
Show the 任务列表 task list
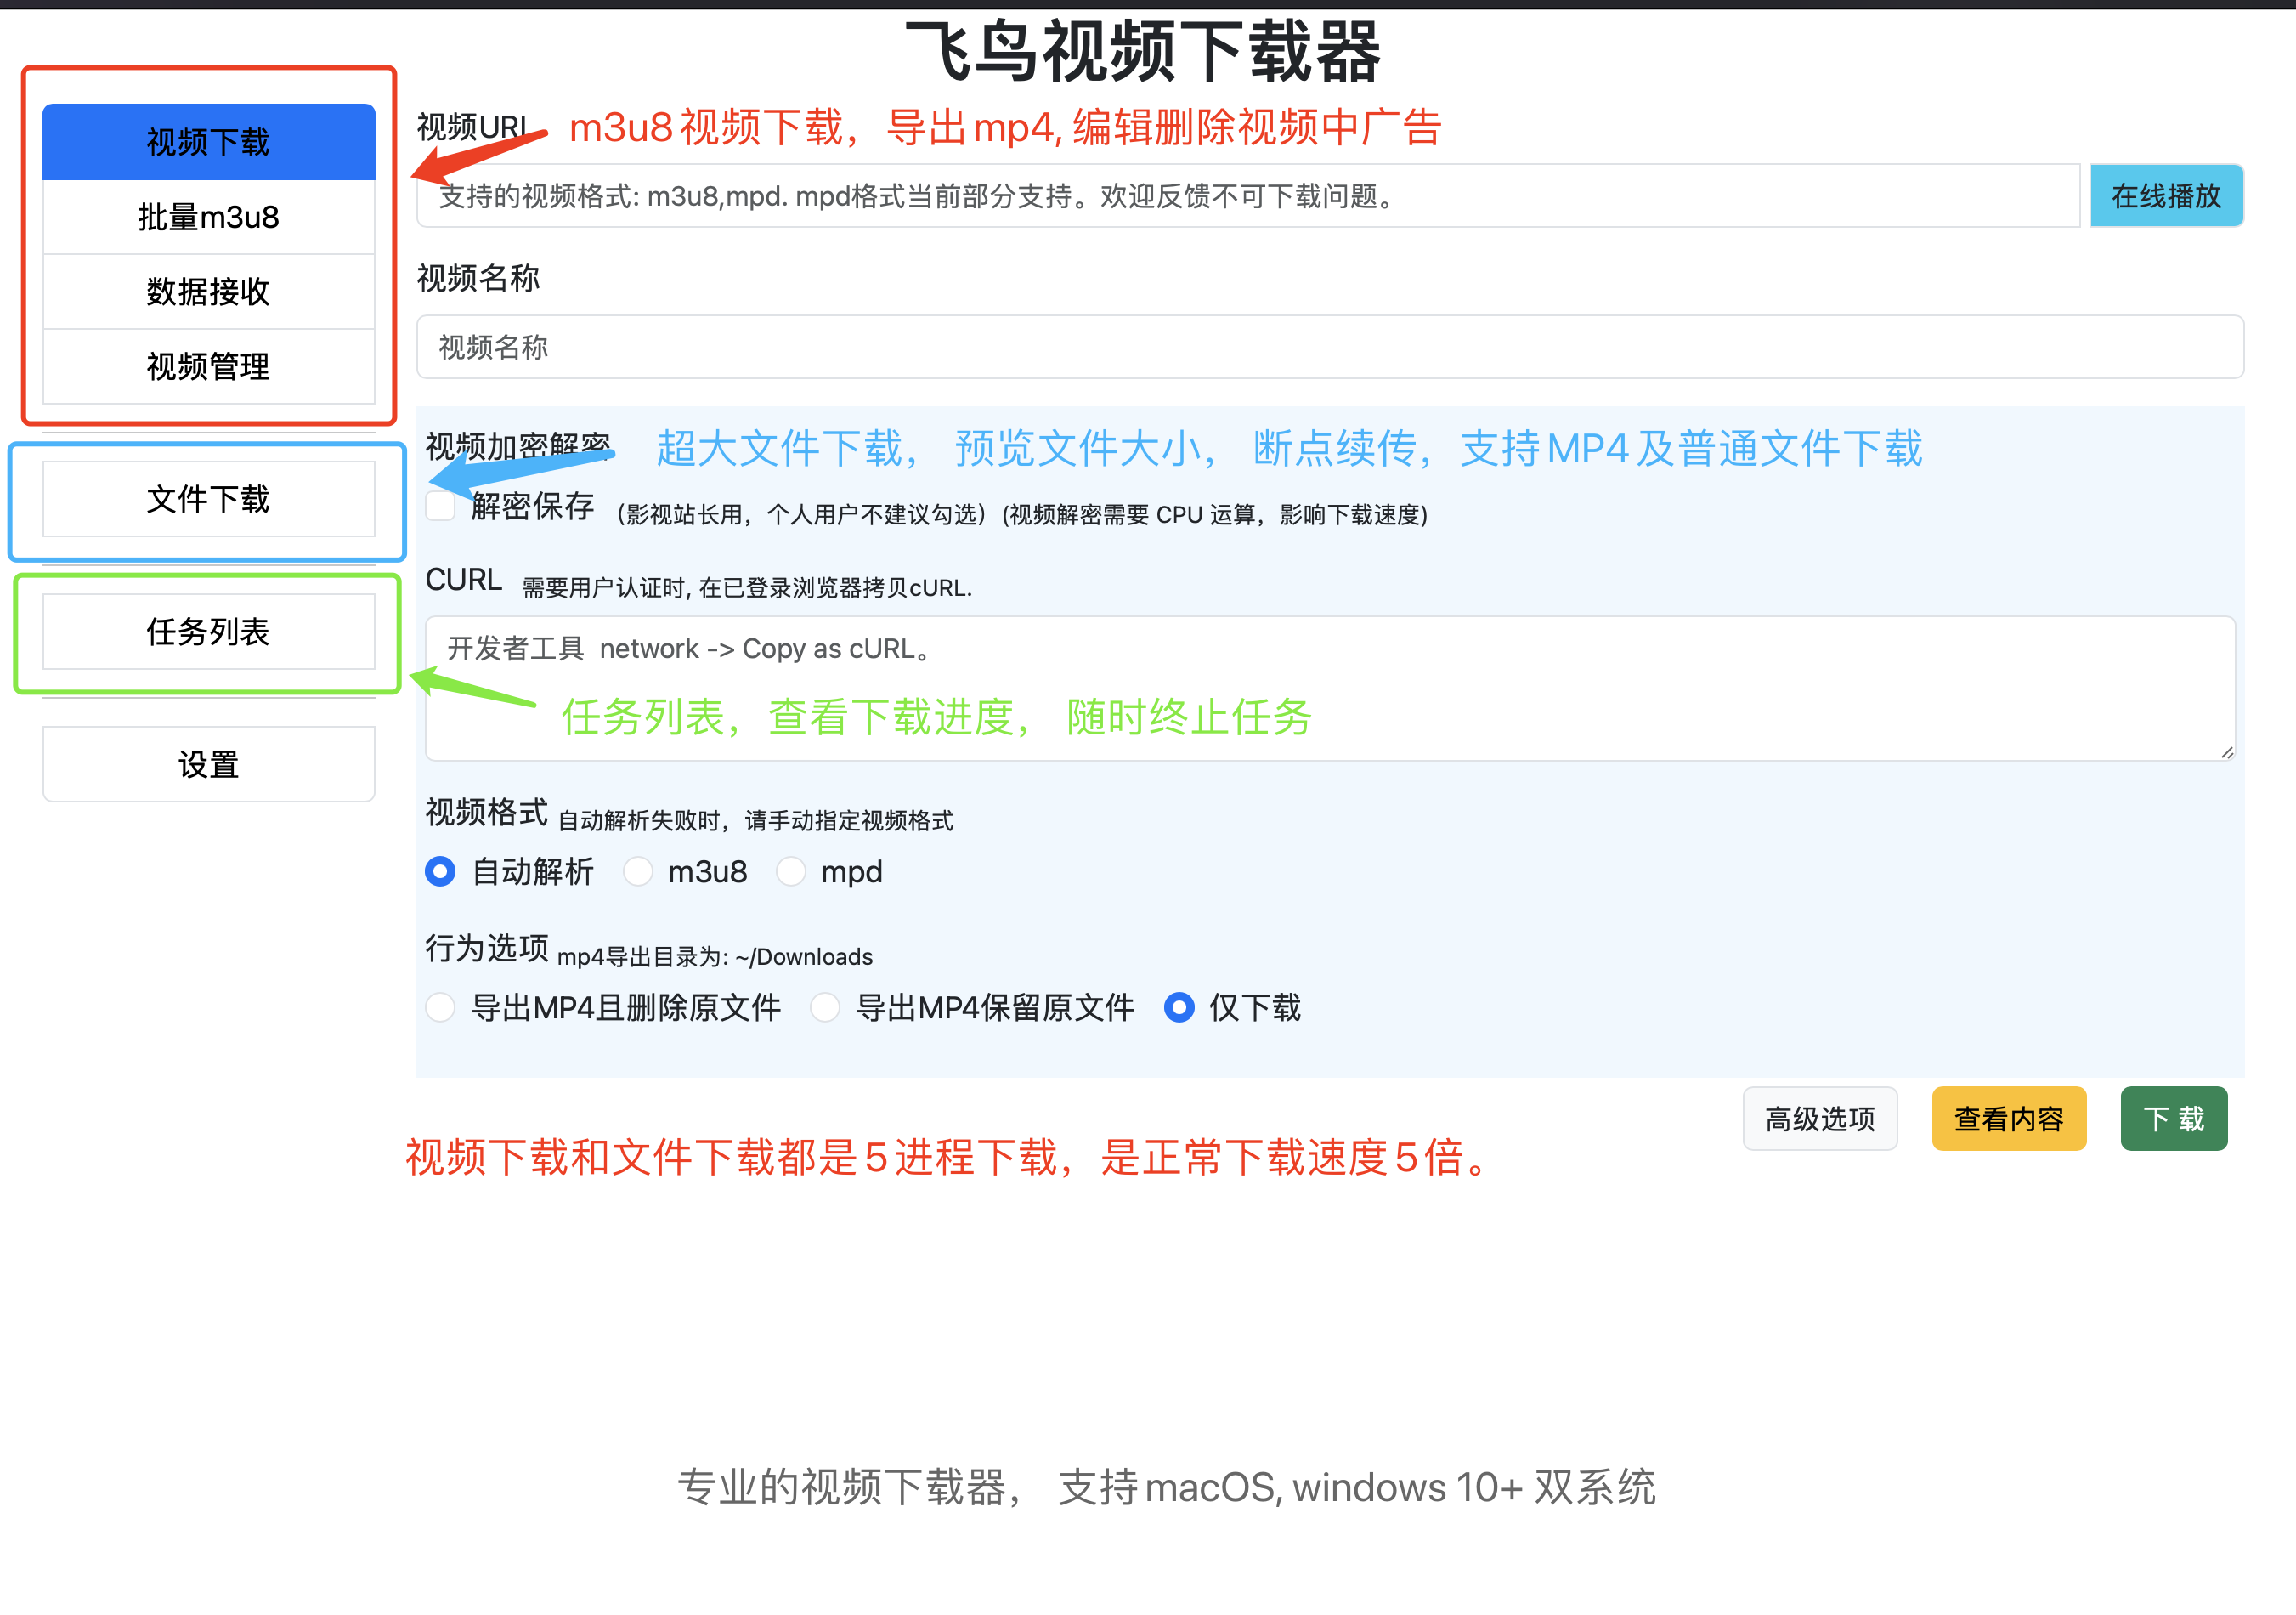tap(208, 632)
